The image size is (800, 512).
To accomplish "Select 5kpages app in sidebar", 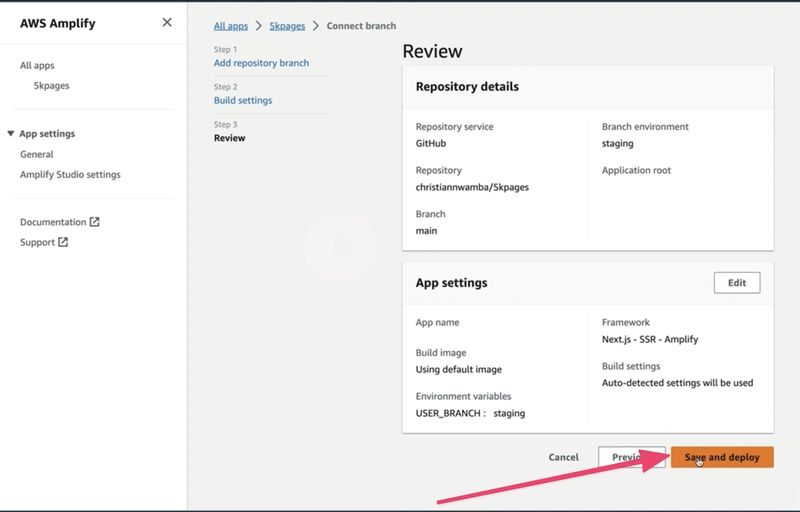I will (52, 86).
